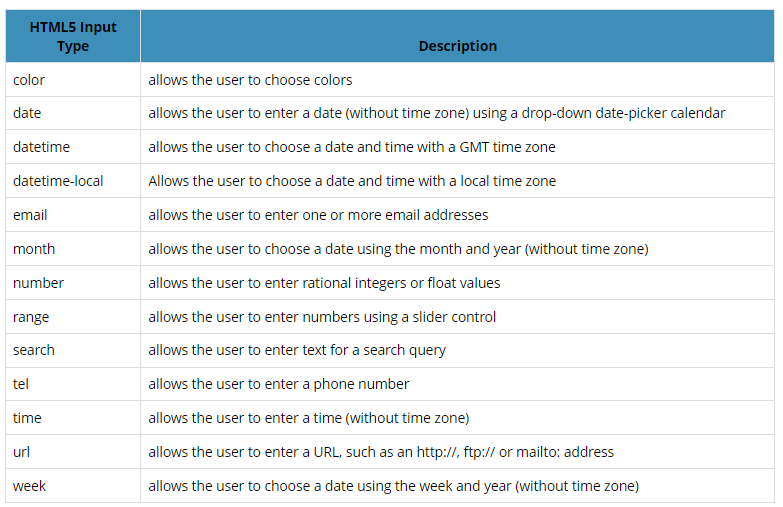This screenshot has width=783, height=507.
Task: Select the GMT time zone description
Action: coord(352,147)
